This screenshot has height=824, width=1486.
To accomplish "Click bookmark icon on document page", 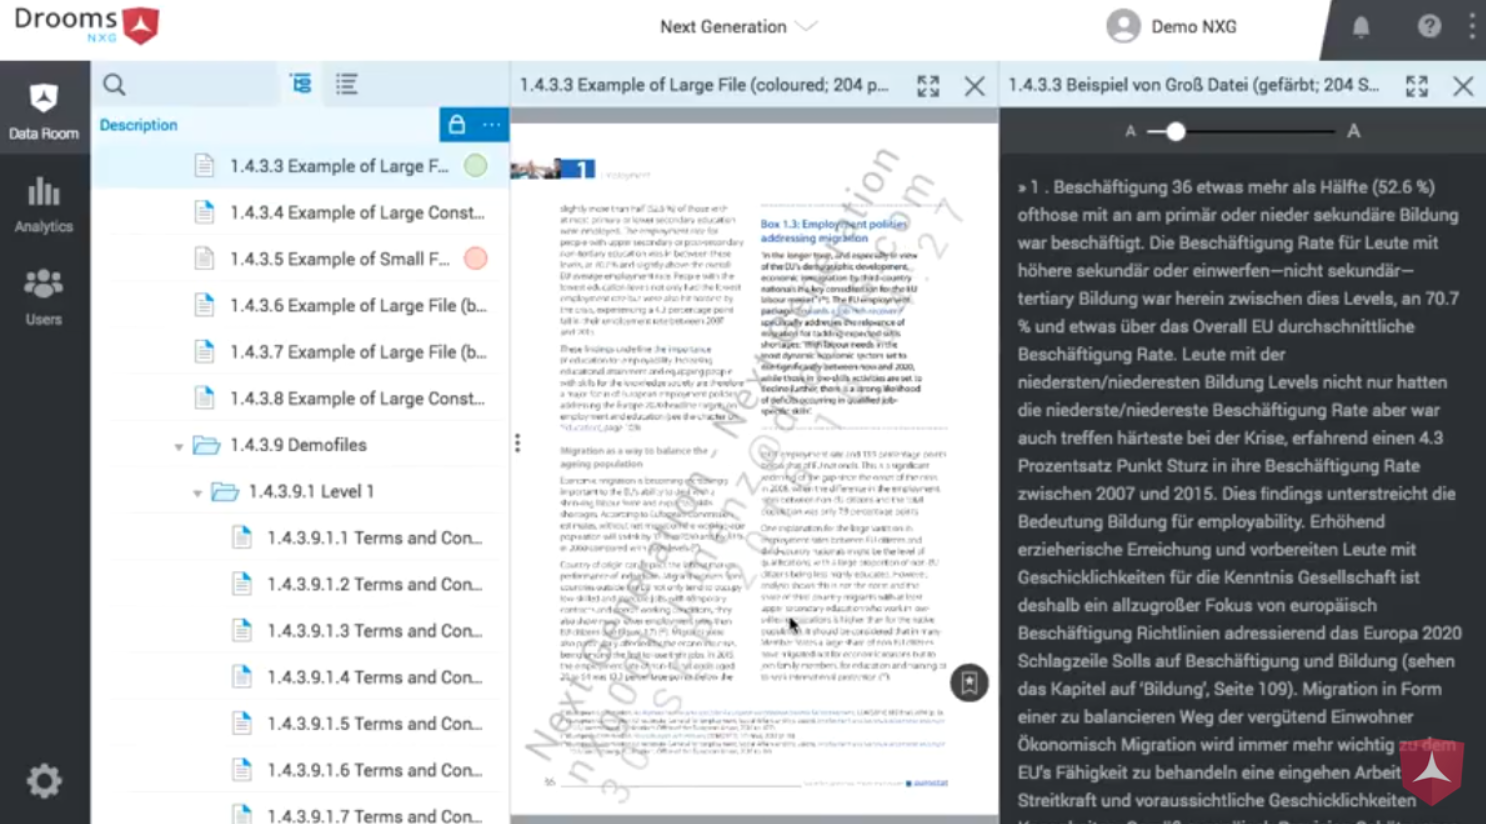I will click(969, 683).
